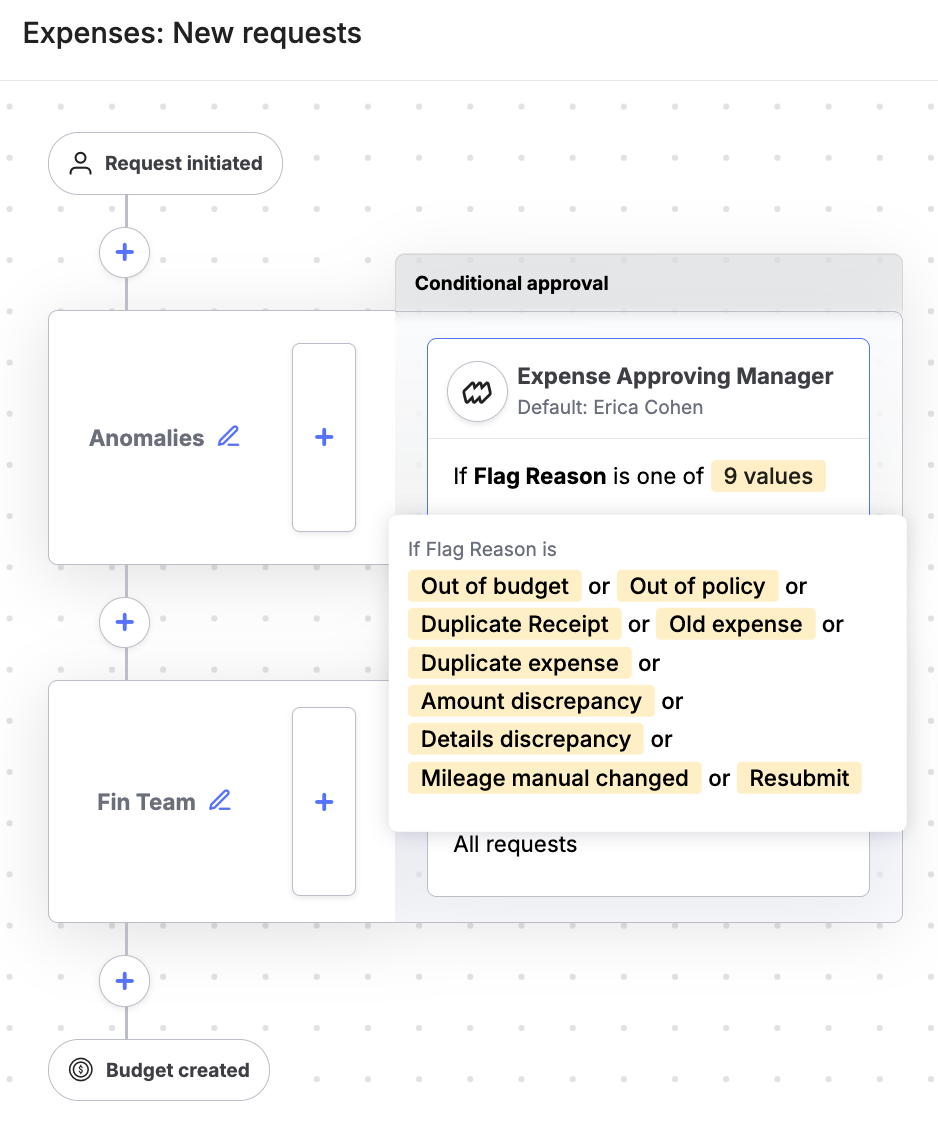Open the 9 values tag
This screenshot has height=1124, width=938.
click(768, 476)
